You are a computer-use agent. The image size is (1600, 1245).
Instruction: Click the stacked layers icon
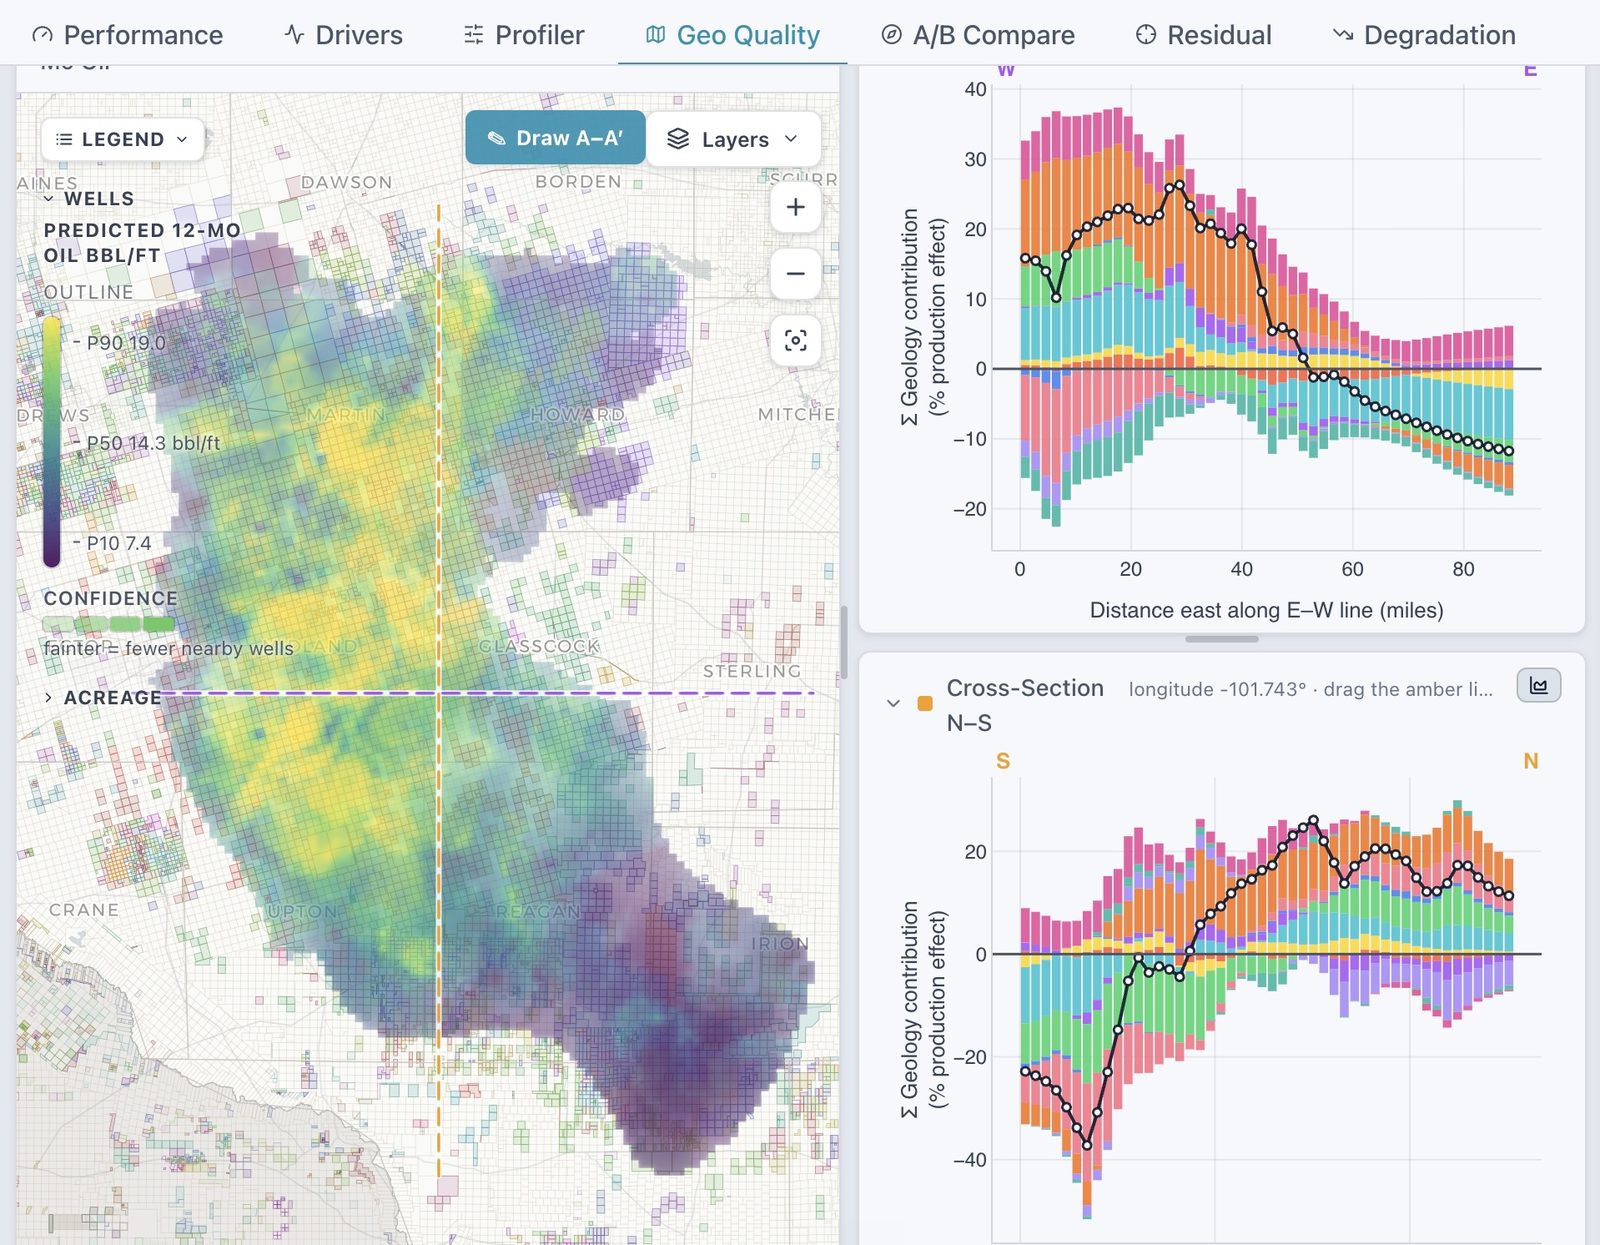678,139
